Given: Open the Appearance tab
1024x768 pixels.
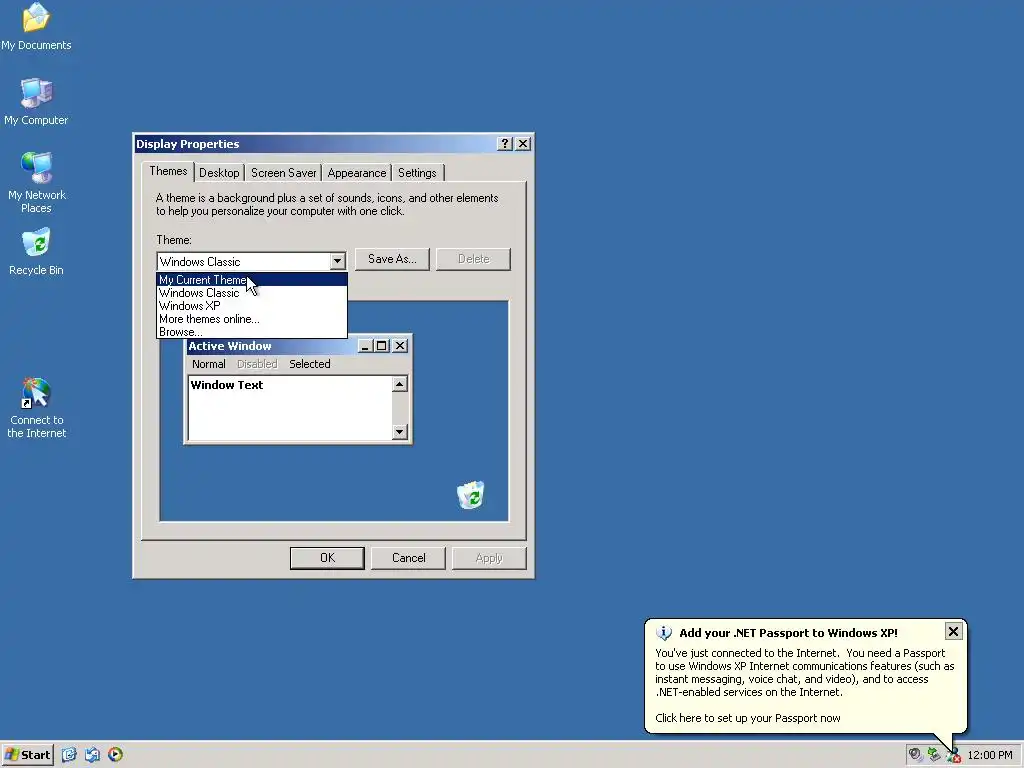Looking at the screenshot, I should 357,173.
